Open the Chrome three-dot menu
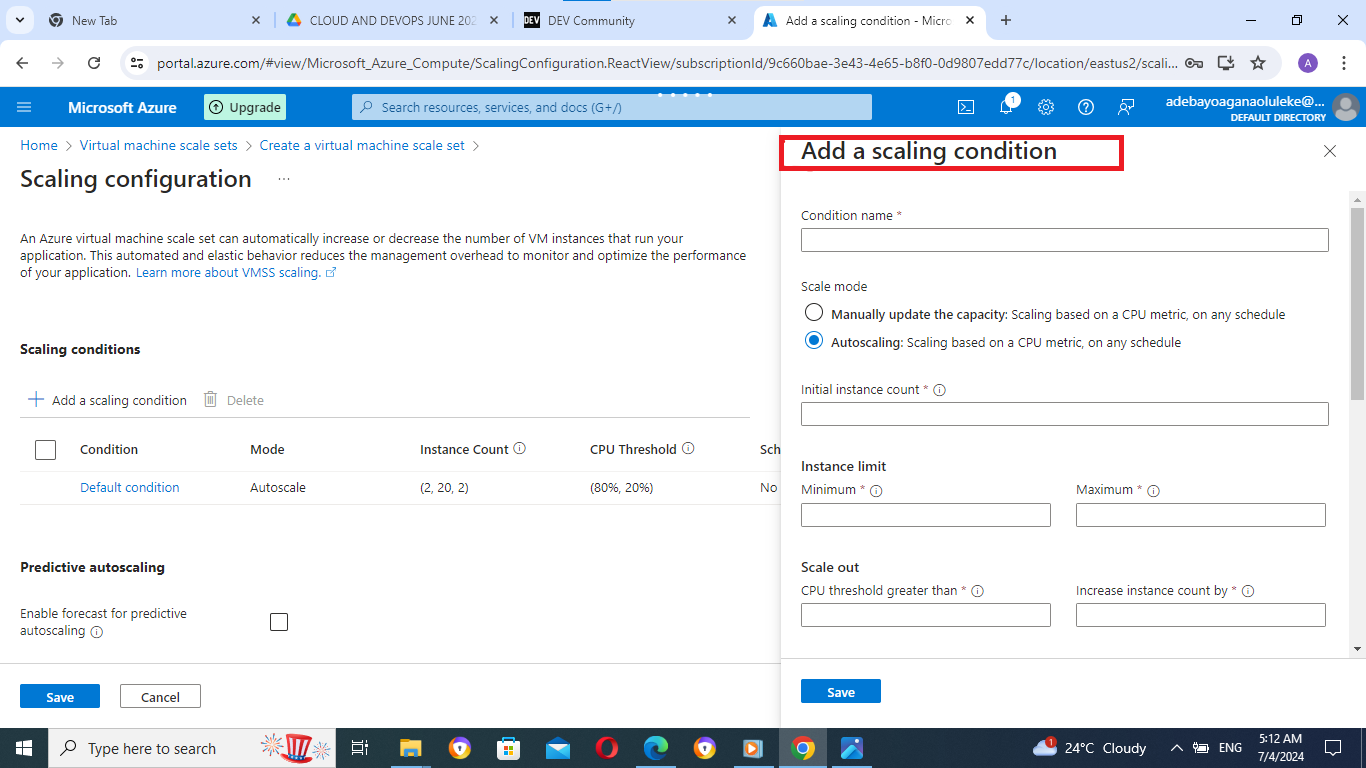 (1344, 63)
